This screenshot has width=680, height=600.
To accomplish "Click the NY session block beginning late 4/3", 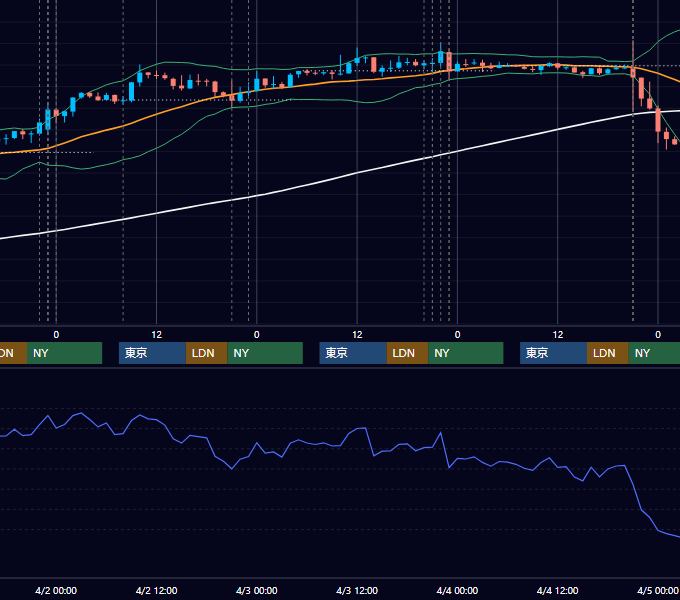I will tap(466, 353).
